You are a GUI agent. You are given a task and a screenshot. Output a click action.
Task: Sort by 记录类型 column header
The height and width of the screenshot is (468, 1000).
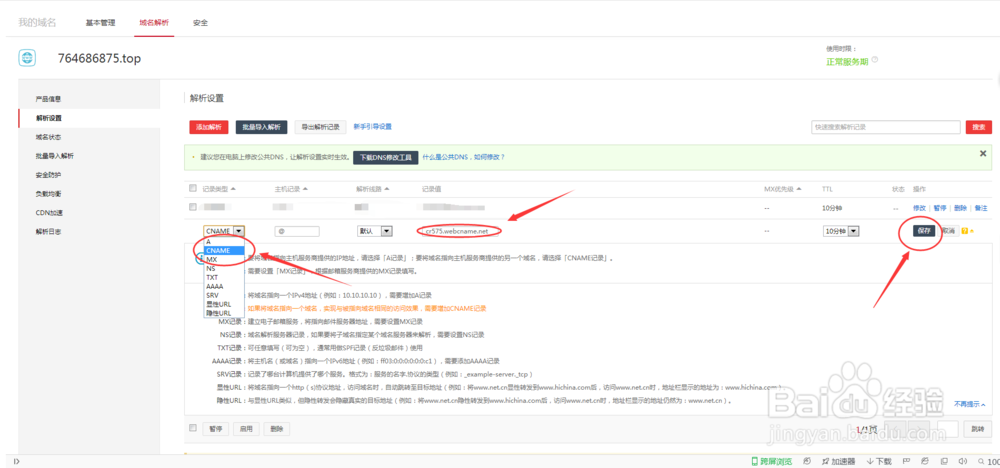click(219, 189)
